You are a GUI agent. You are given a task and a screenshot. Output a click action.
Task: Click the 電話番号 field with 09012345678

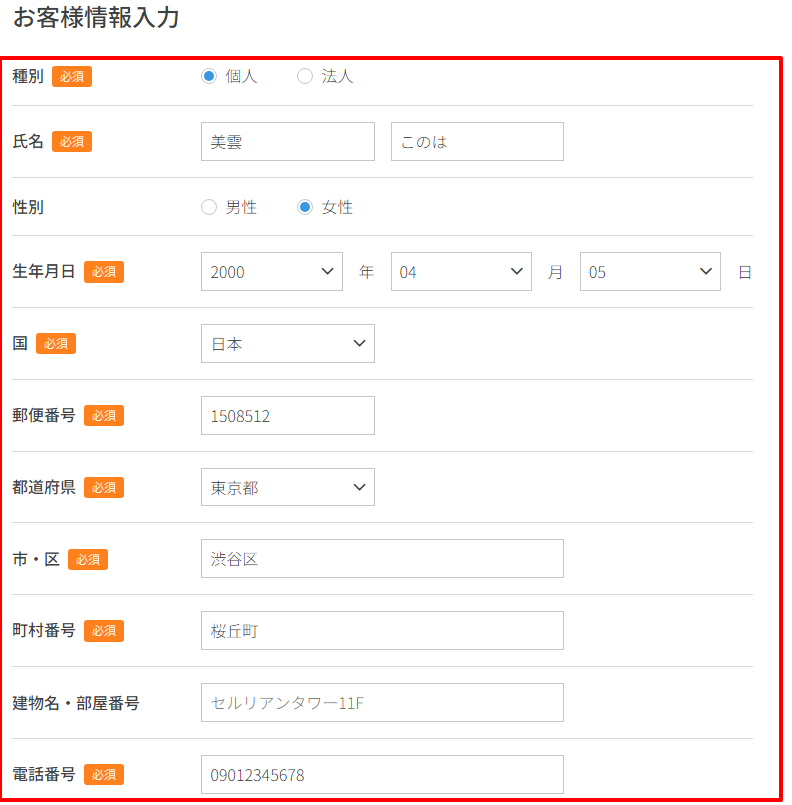382,774
